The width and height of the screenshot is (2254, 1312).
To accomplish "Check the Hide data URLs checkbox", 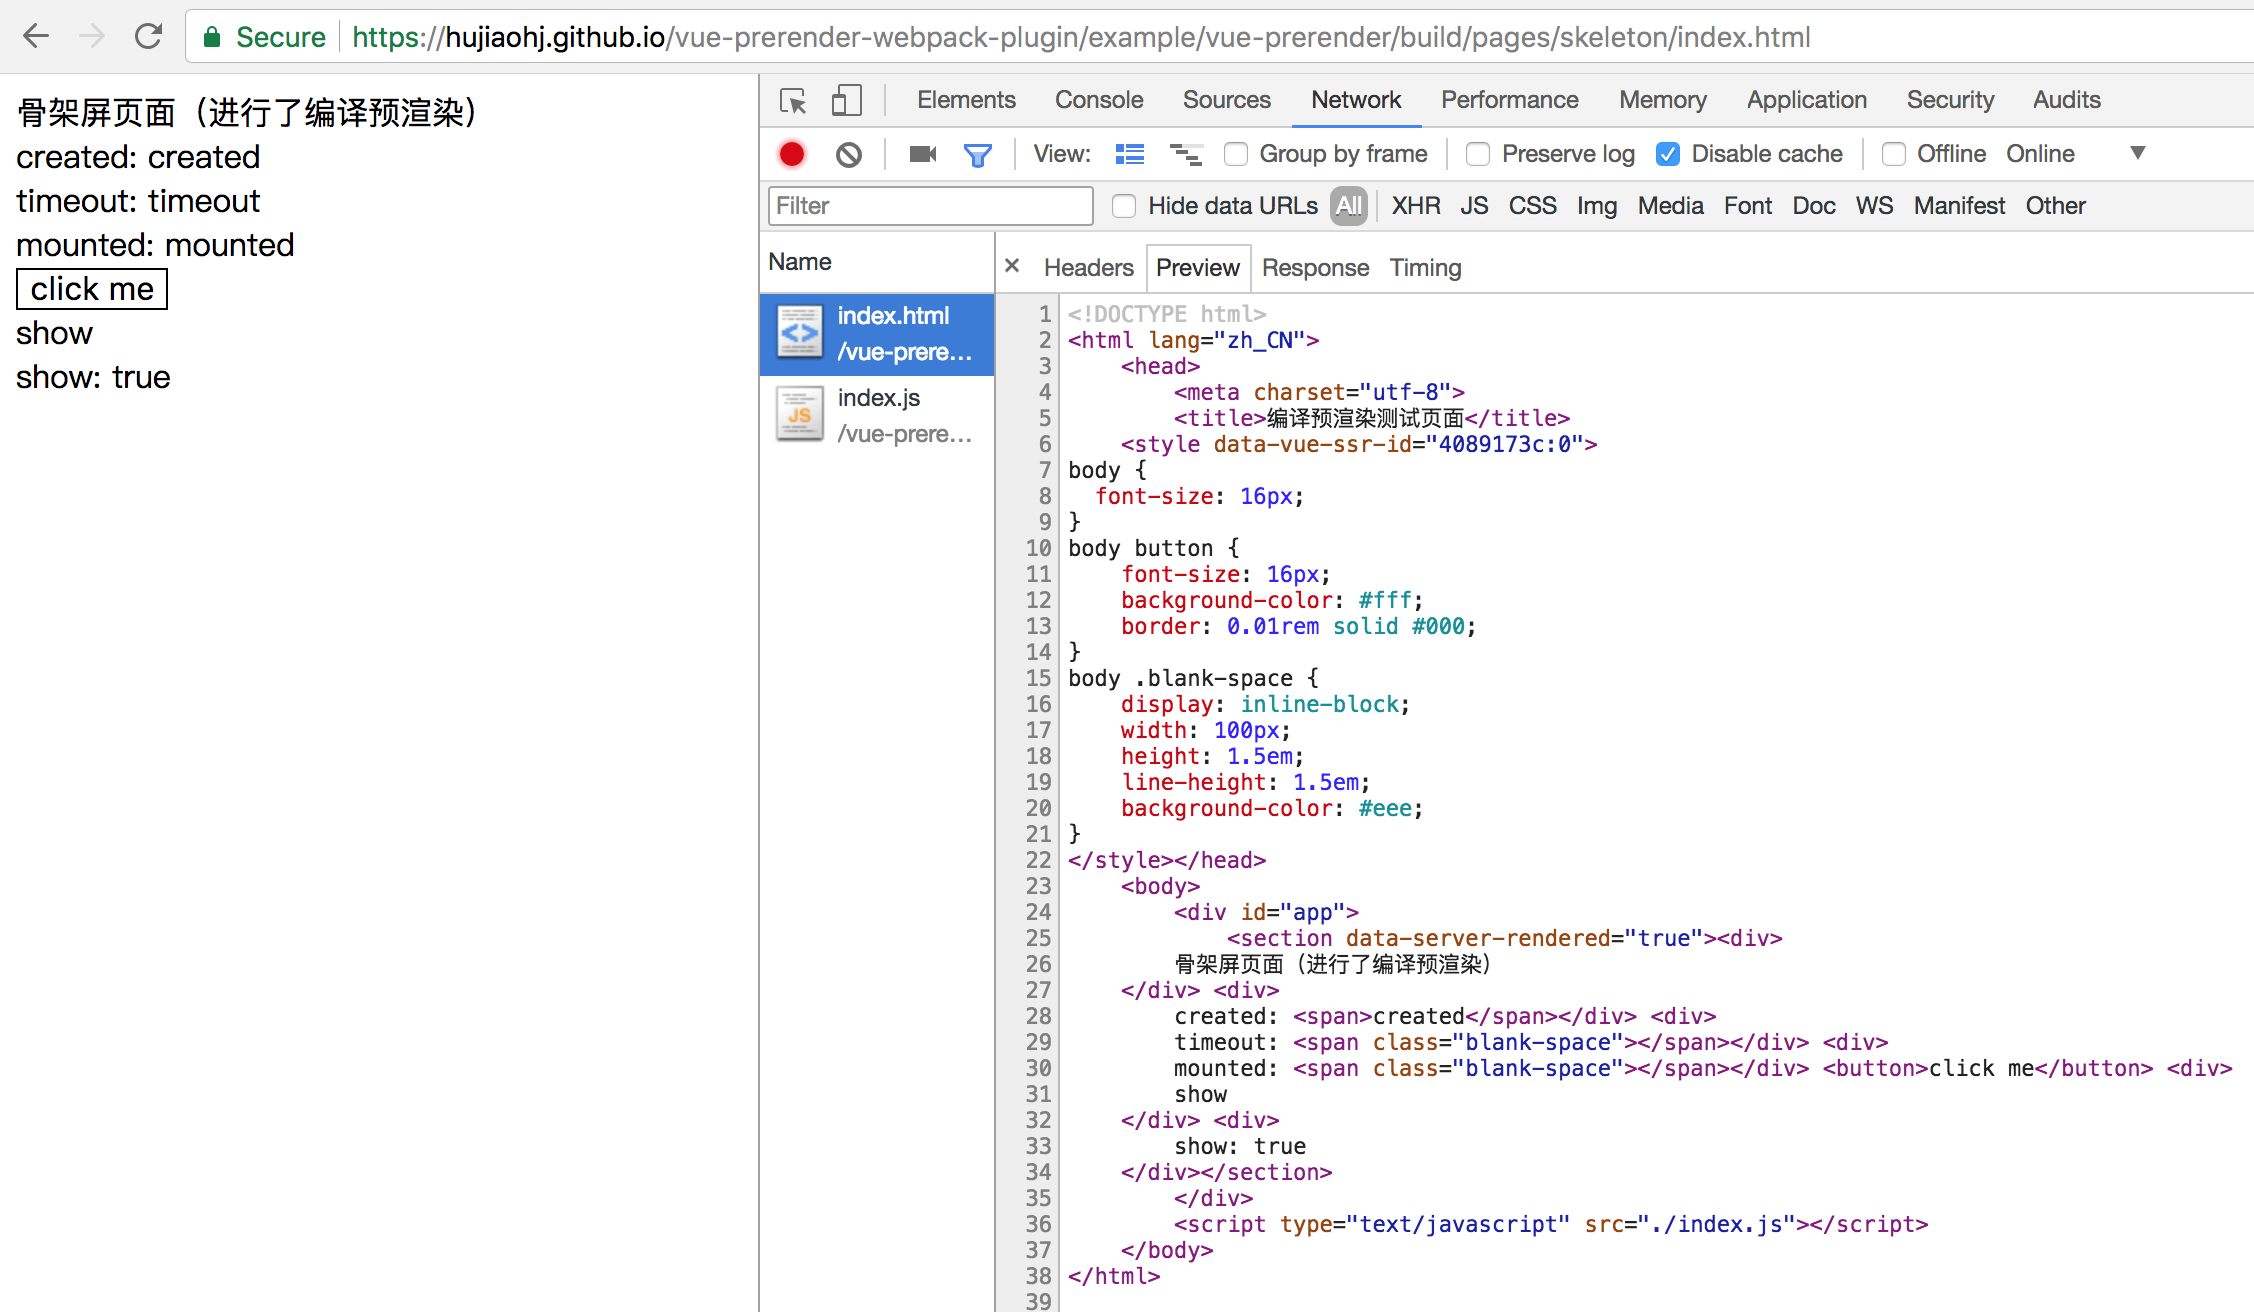I will click(x=1124, y=206).
